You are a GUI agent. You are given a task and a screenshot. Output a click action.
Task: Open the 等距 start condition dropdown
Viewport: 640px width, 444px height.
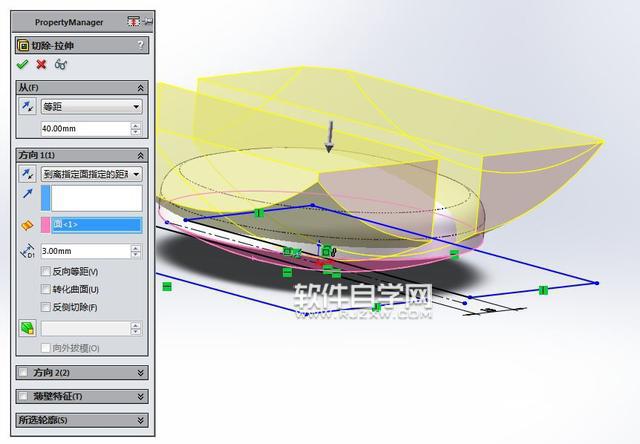pyautogui.click(x=92, y=107)
